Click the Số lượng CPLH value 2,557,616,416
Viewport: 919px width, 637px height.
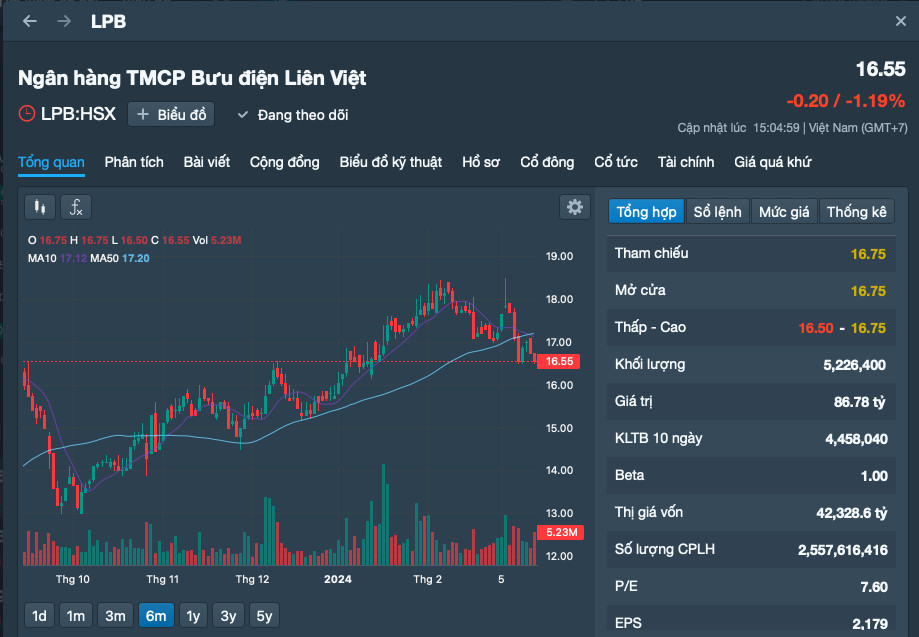[843, 550]
